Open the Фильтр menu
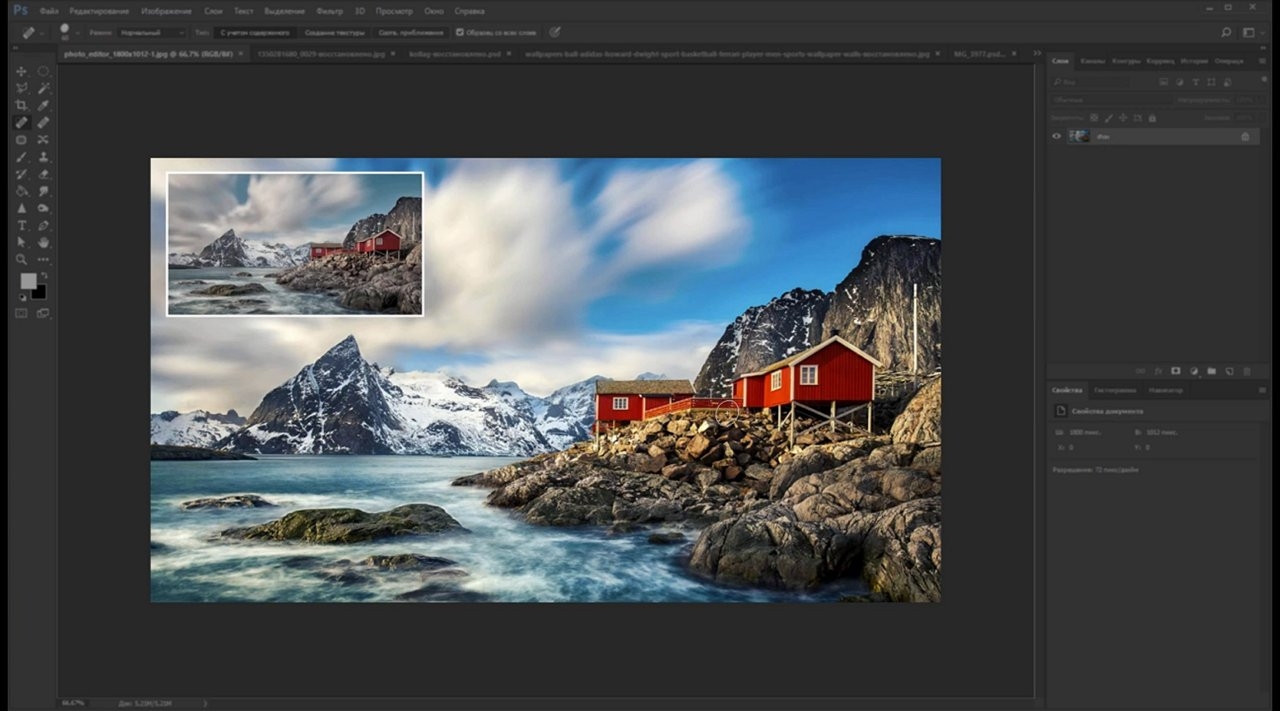 point(329,10)
